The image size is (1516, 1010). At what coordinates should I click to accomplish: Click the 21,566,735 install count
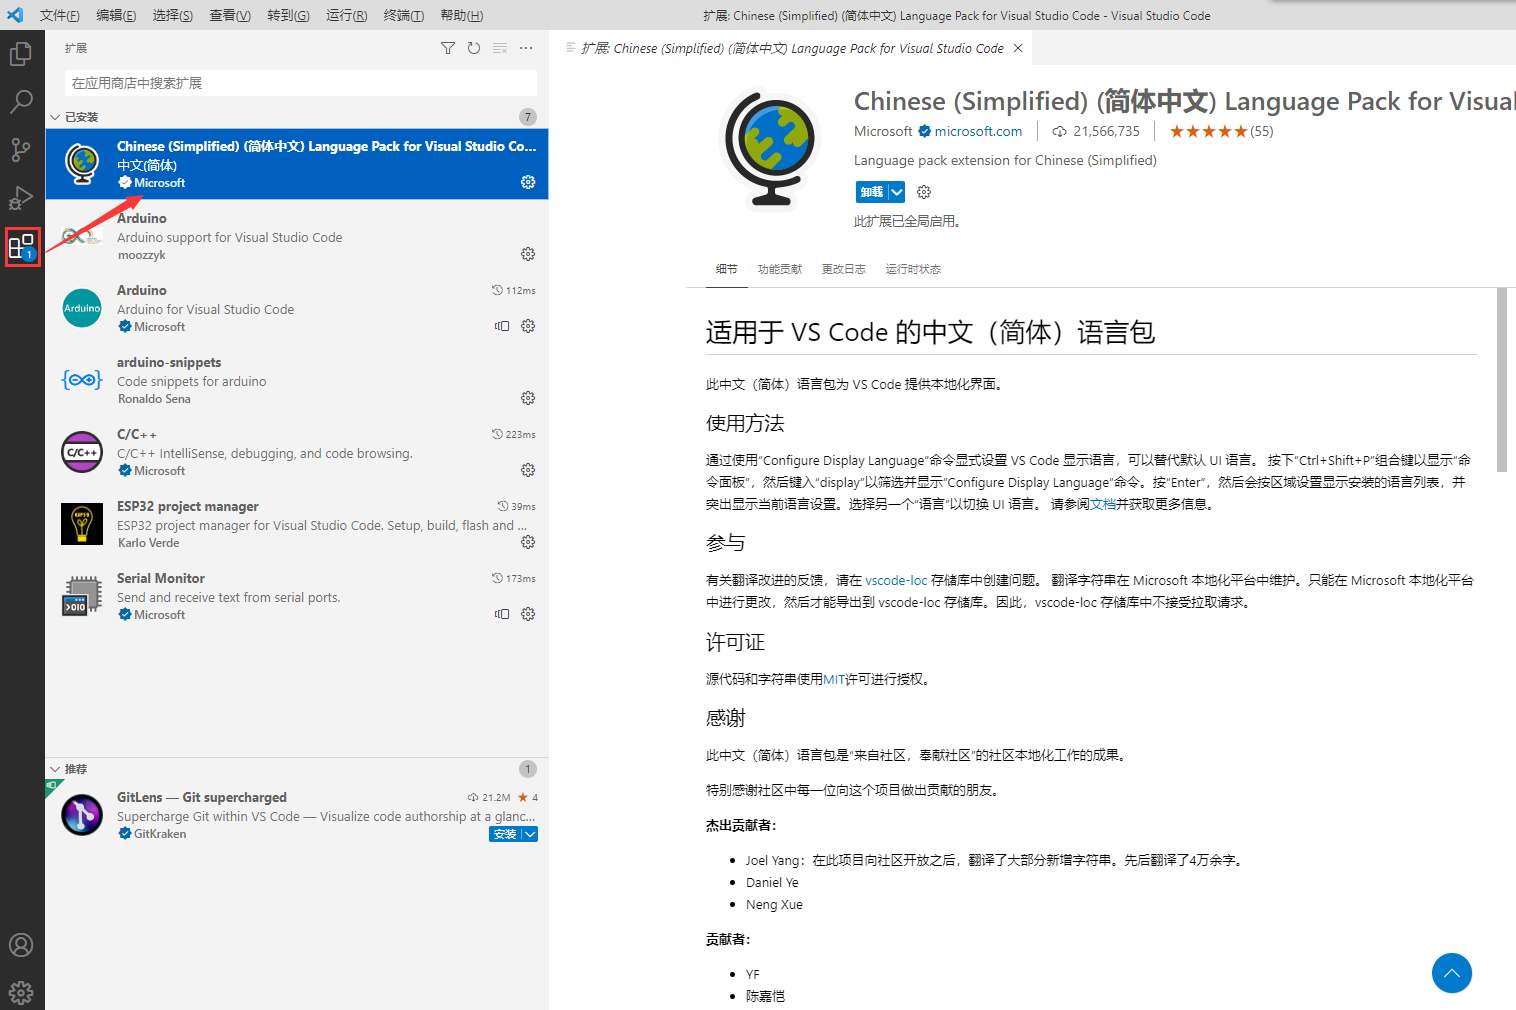pyautogui.click(x=1096, y=131)
